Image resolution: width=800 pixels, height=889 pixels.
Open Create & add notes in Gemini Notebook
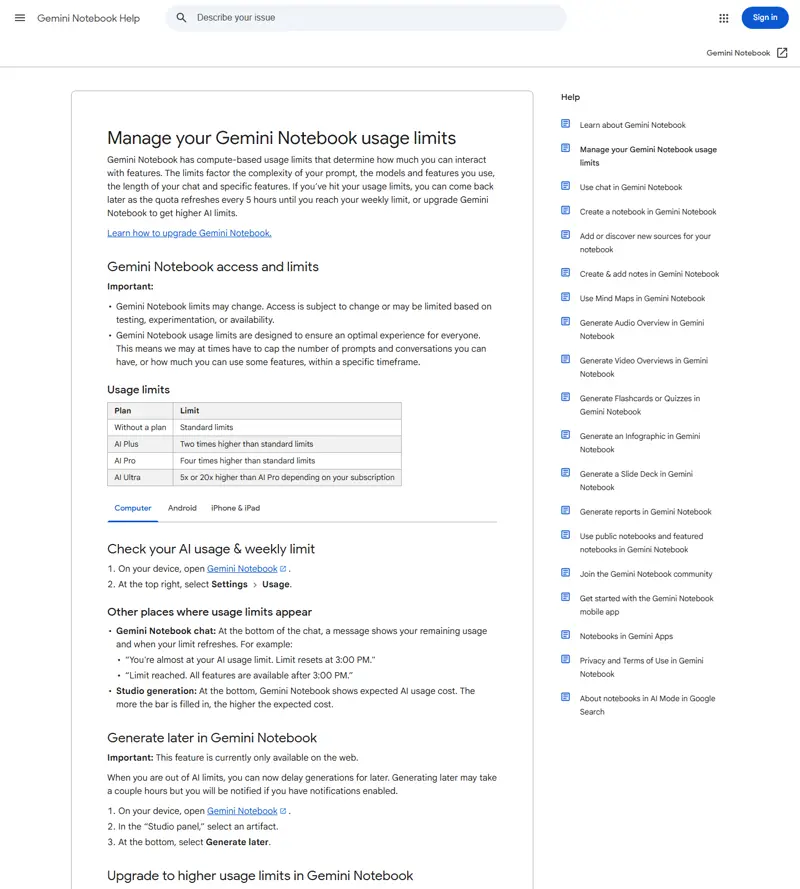coord(649,274)
